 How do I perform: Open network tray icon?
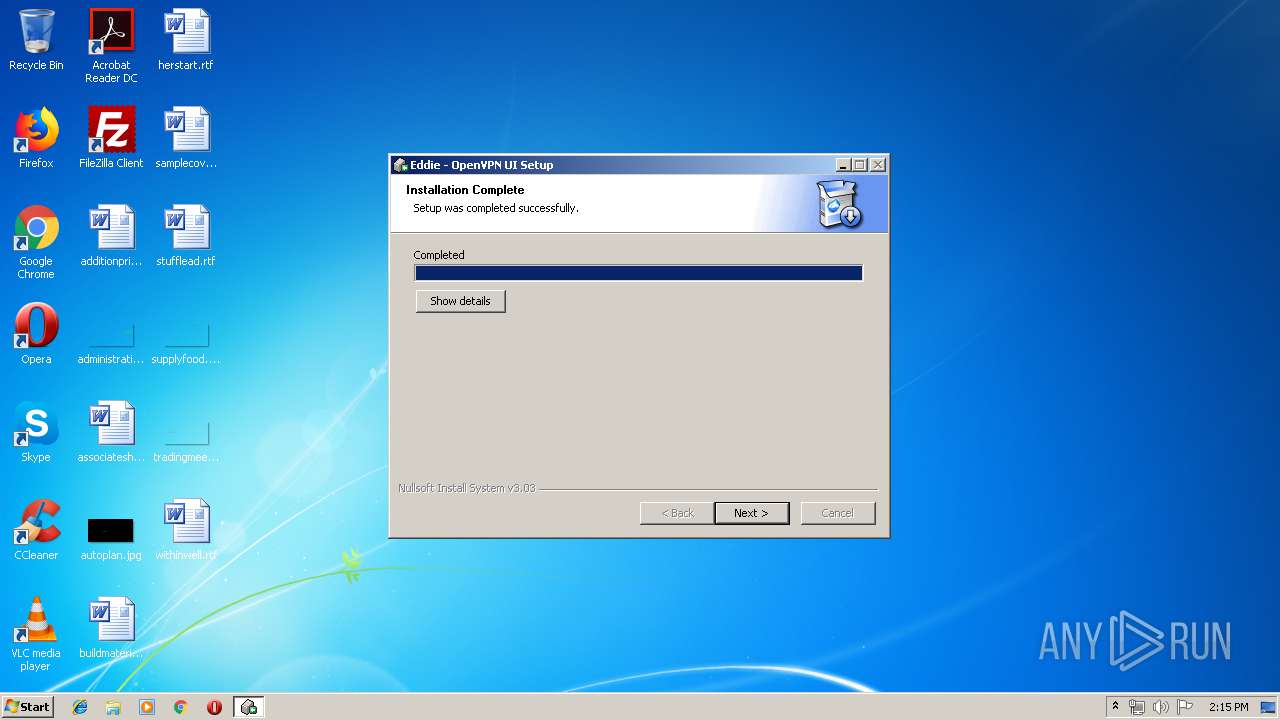pyautogui.click(x=1137, y=707)
